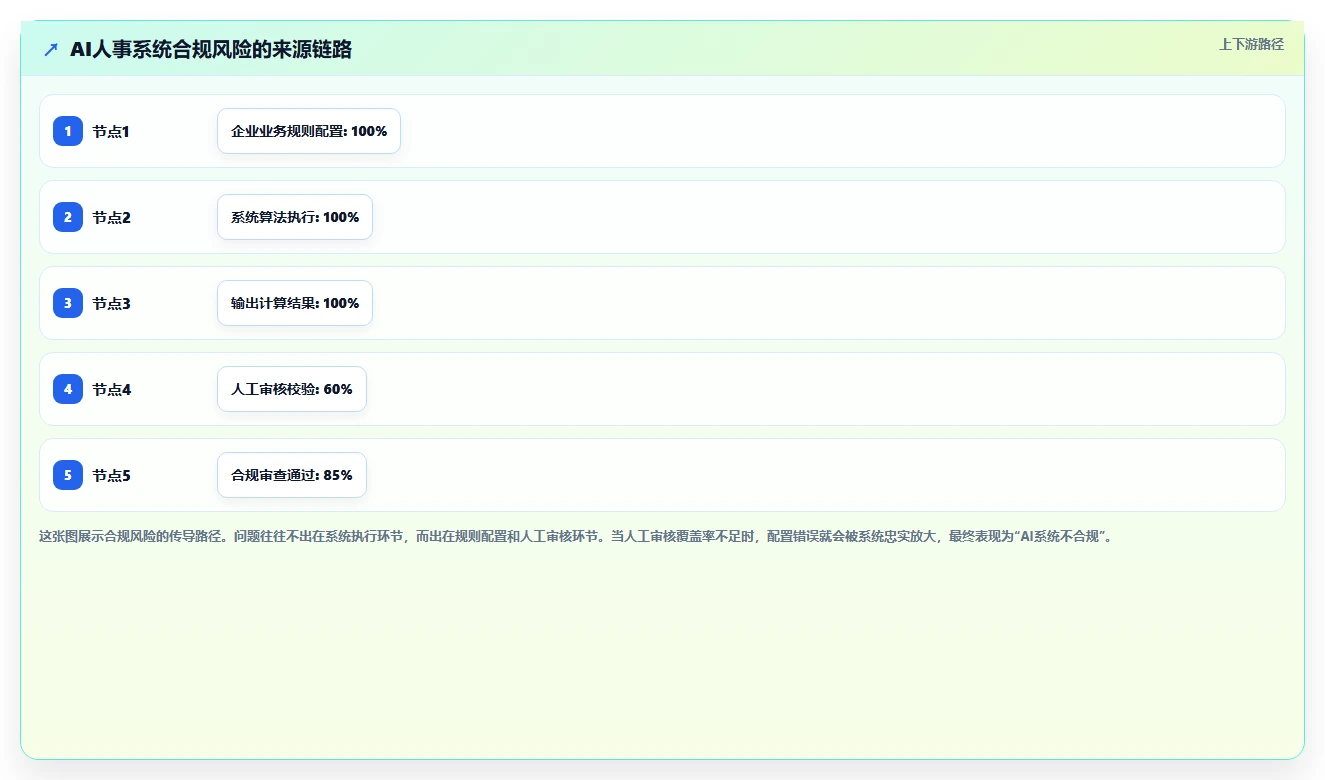Click the blue number 5 badge
Viewport: 1325px width, 780px height.
(x=68, y=475)
